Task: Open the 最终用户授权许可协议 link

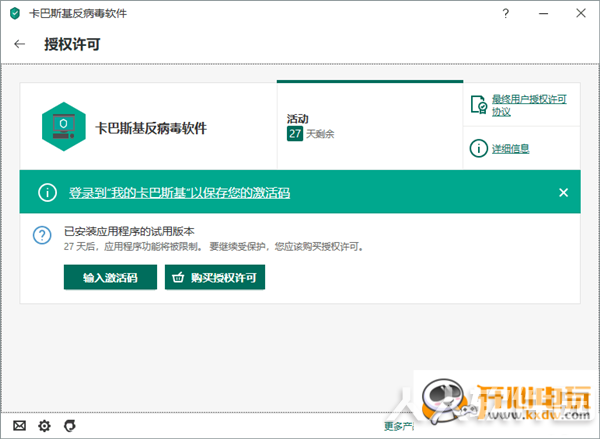Action: 529,105
